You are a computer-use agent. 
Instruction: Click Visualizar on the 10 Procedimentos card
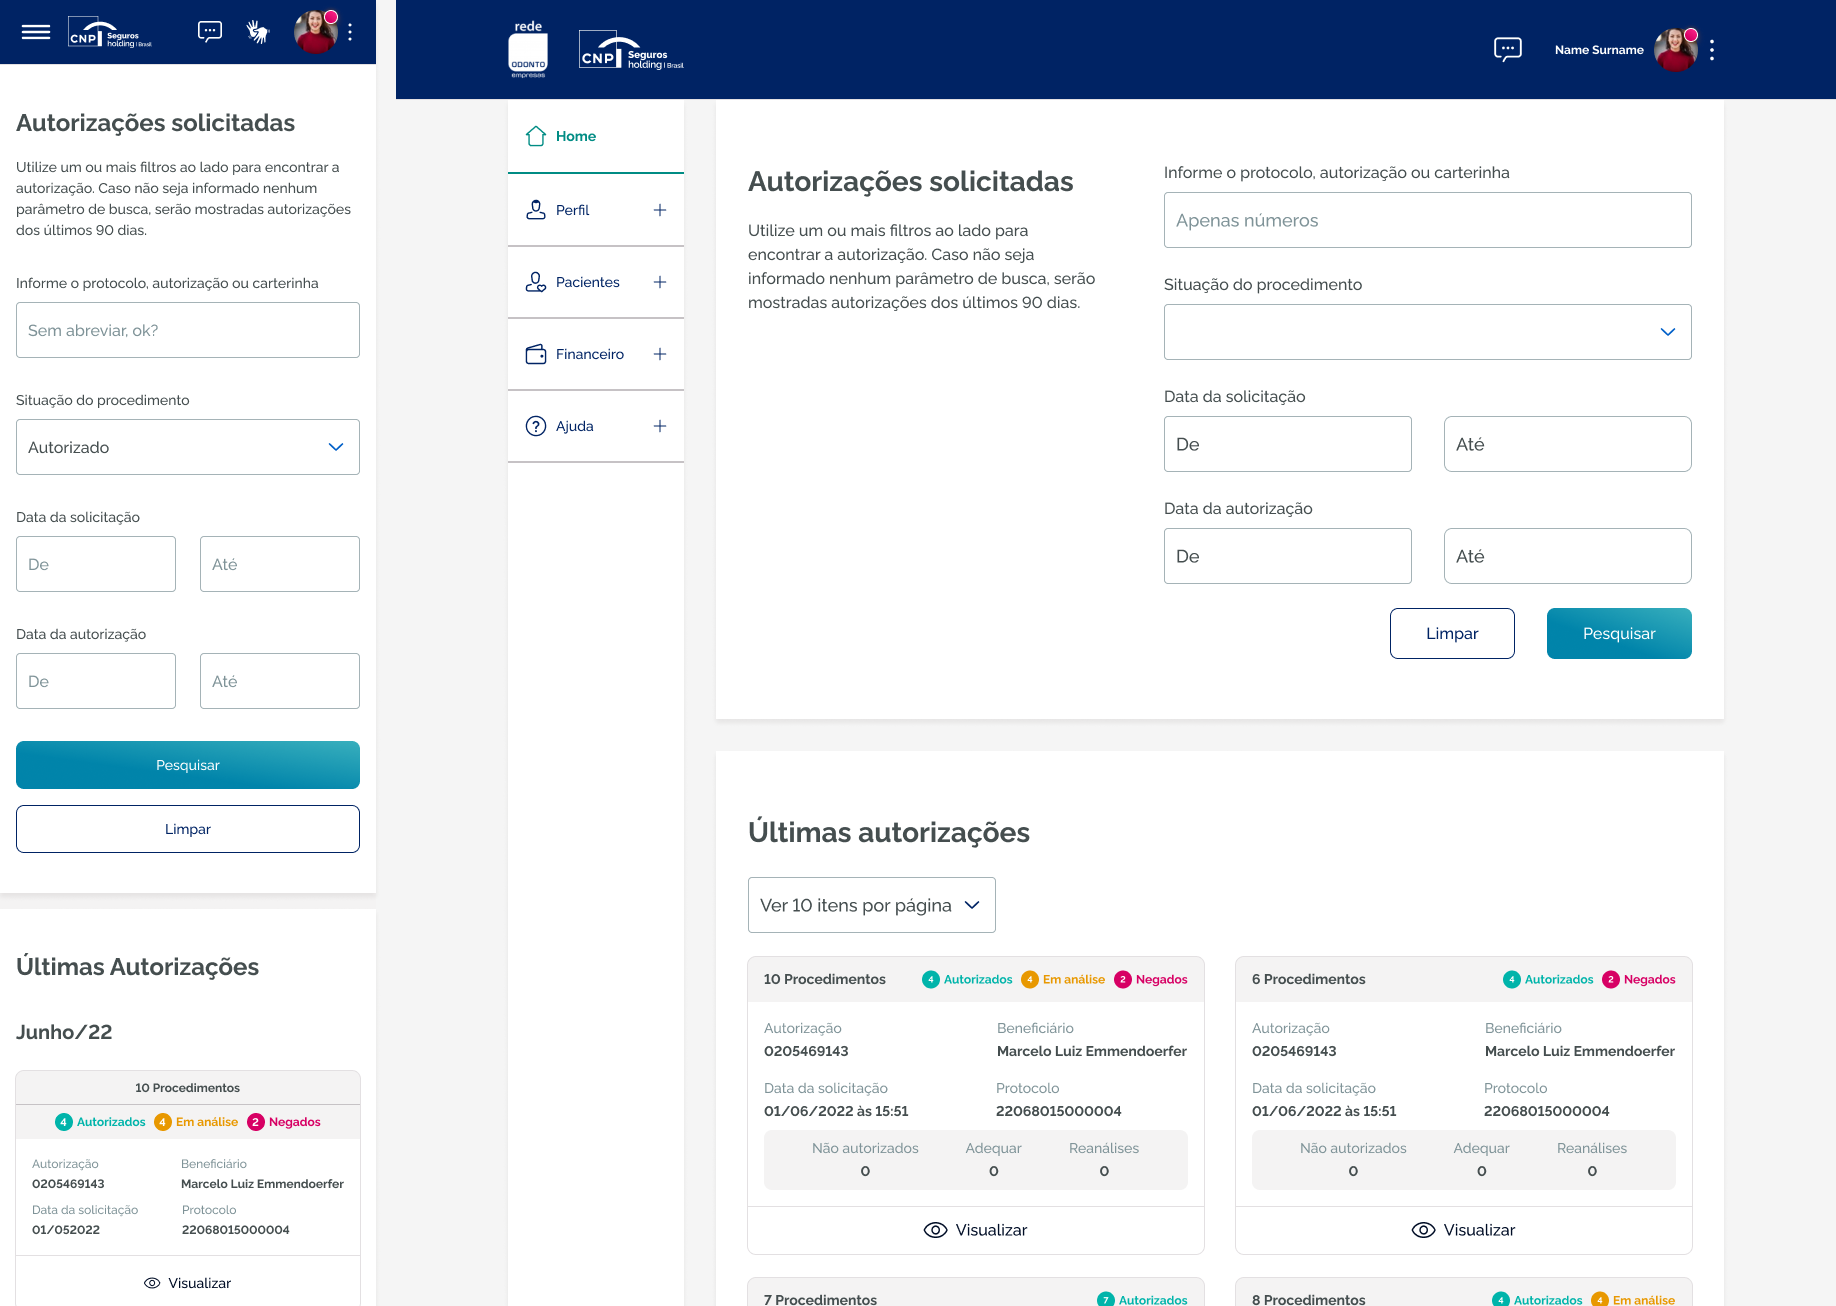coord(976,1230)
